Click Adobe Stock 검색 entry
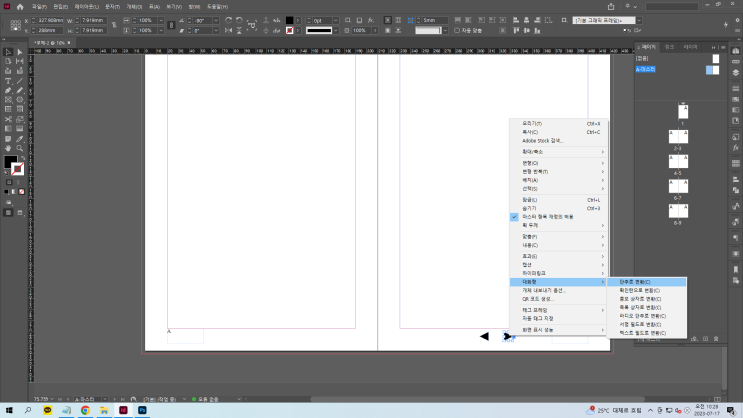The width and height of the screenshot is (743, 418). tap(543, 140)
